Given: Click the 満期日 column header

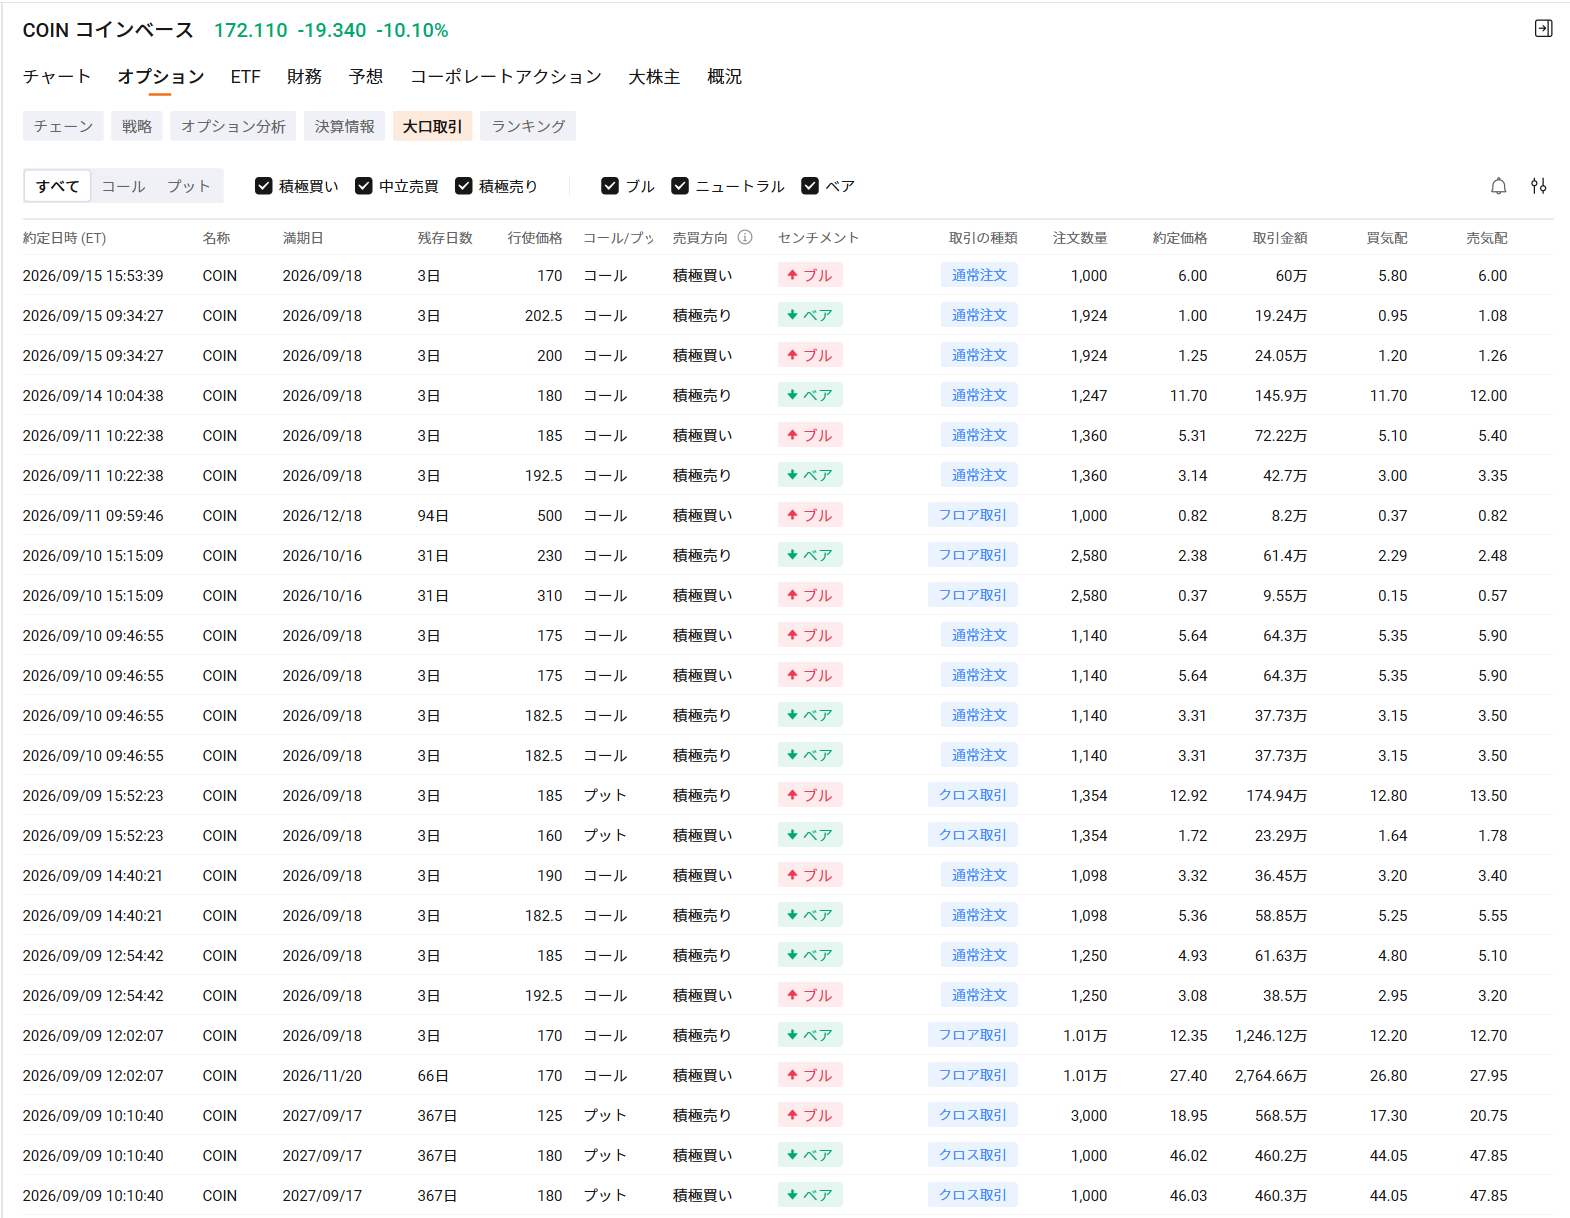Looking at the screenshot, I should click(x=303, y=238).
